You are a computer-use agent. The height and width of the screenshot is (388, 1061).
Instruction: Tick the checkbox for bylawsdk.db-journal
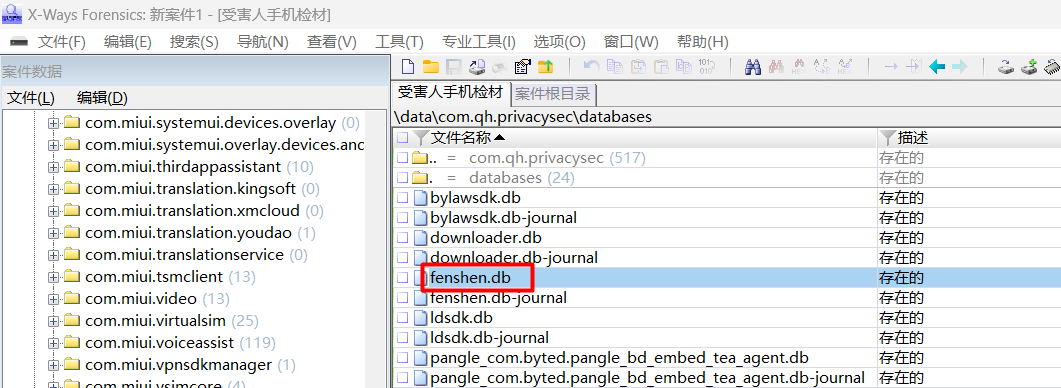pos(403,218)
